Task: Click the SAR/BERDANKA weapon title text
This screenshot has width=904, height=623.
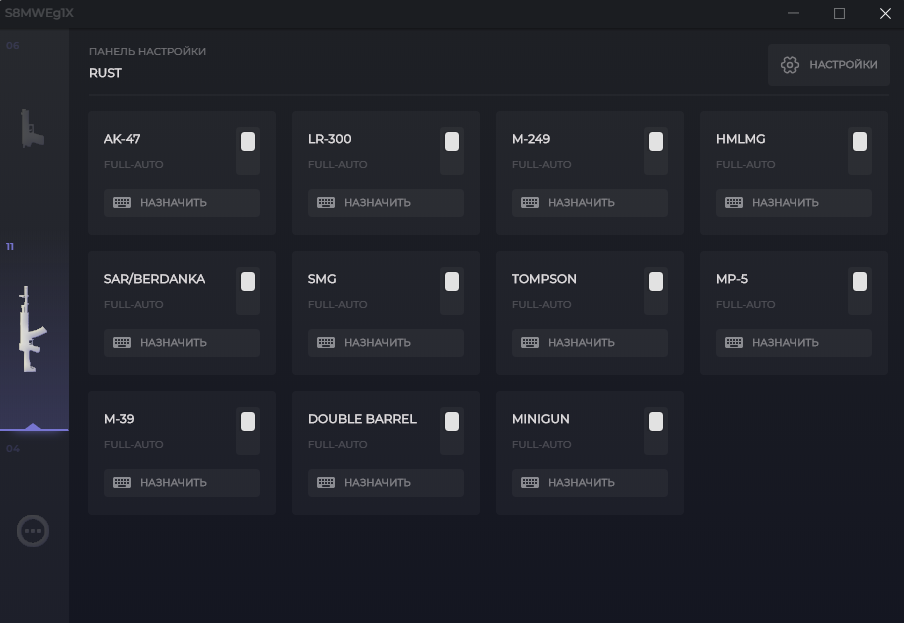Action: coord(155,279)
